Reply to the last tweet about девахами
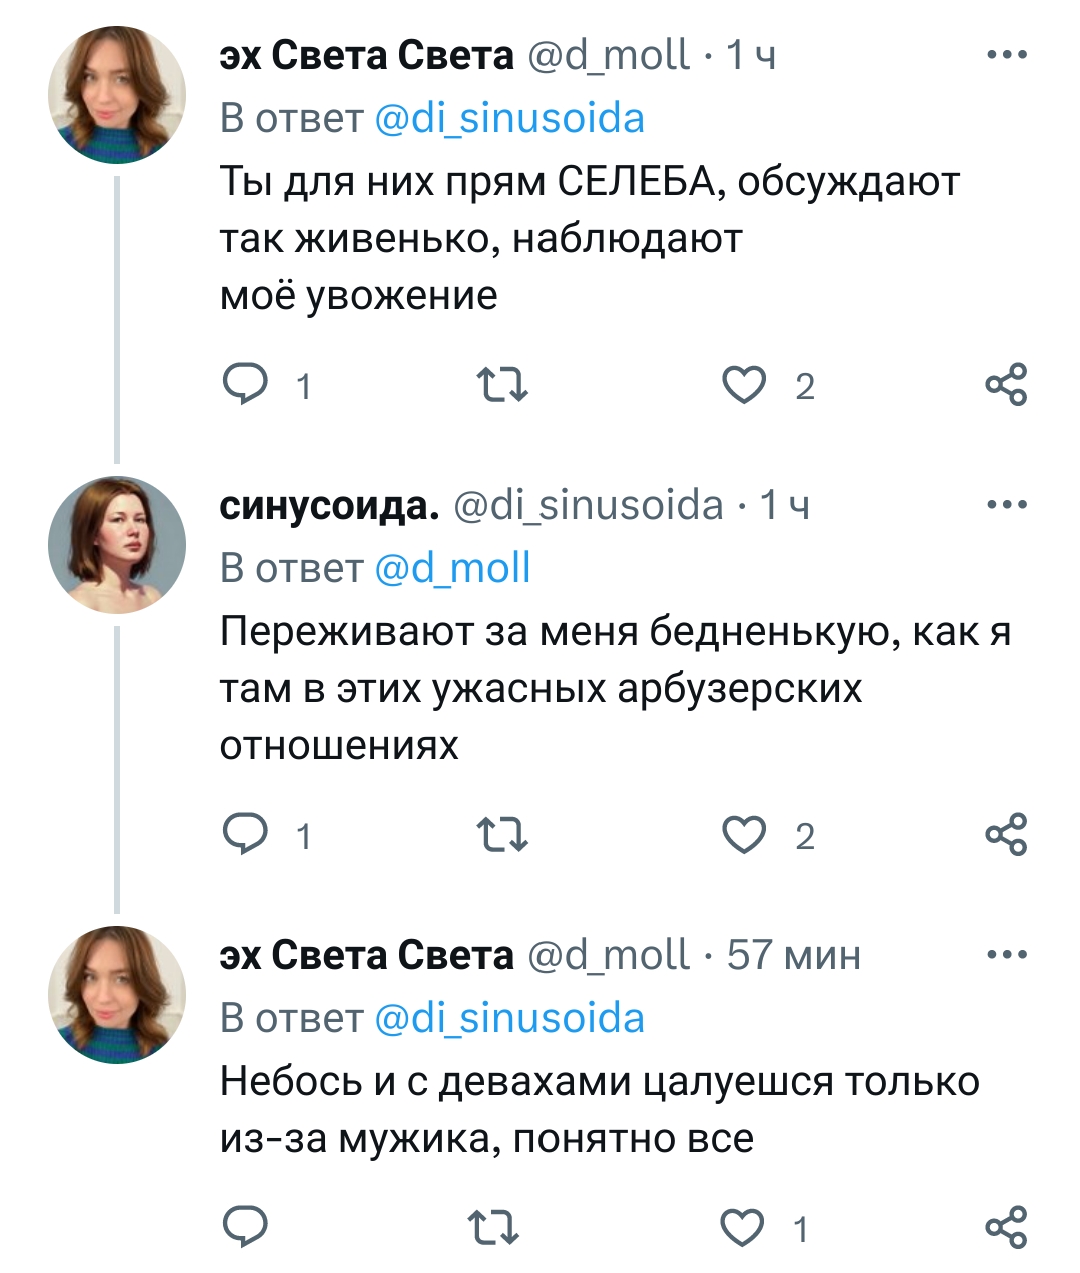 pos(245,1227)
